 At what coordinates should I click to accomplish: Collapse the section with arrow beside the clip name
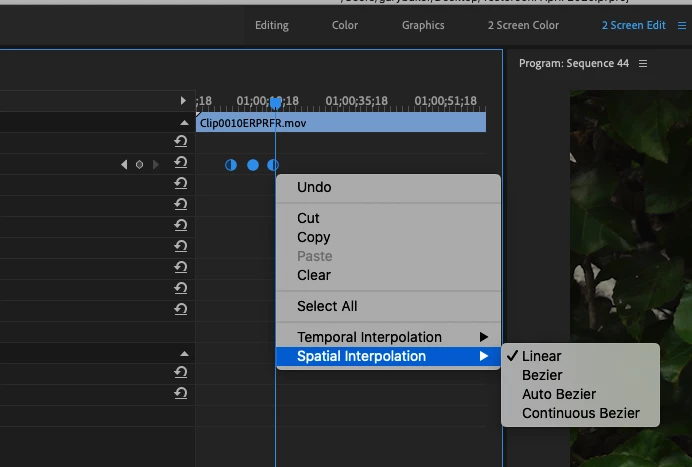click(x=184, y=123)
